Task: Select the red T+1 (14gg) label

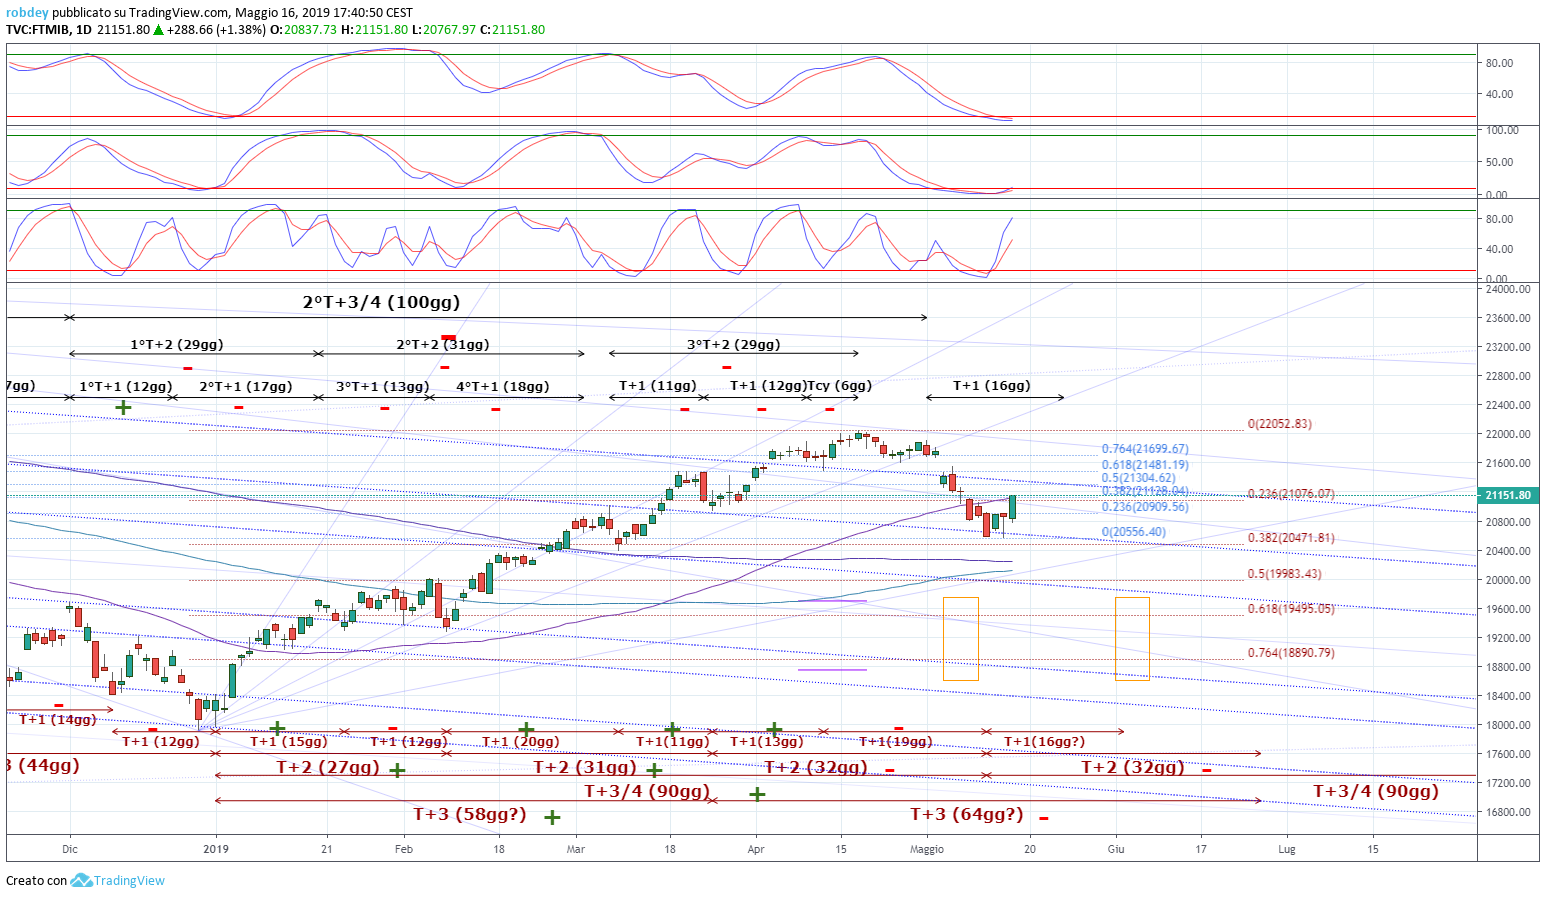Action: coord(58,720)
